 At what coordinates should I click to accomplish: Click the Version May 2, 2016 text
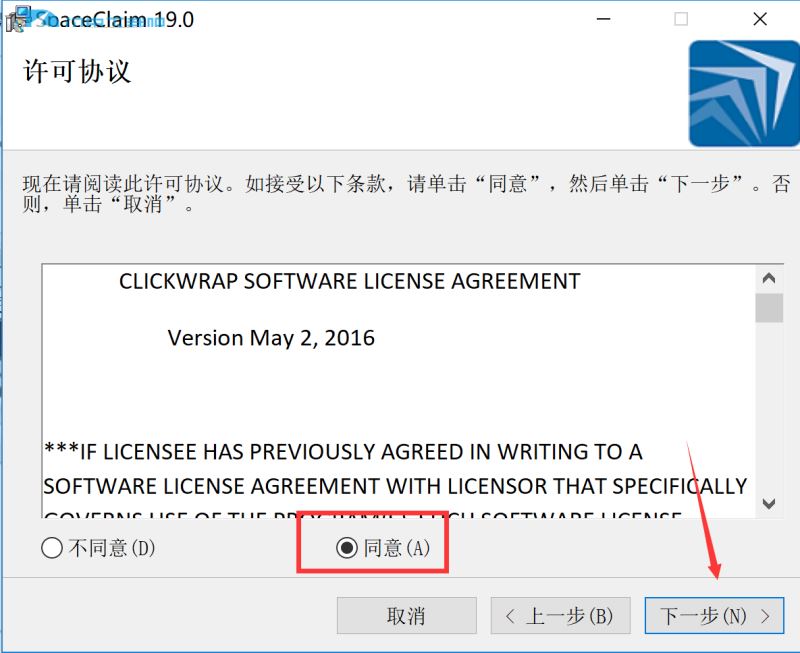coord(271,338)
